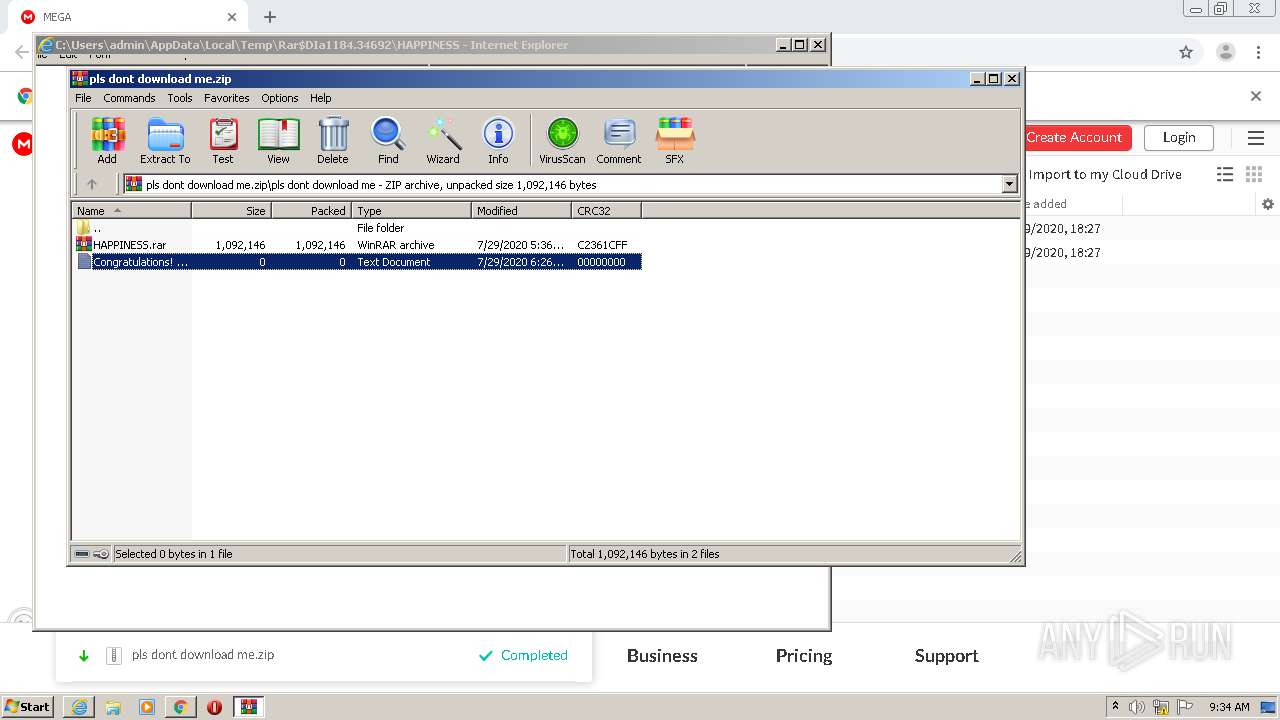
Task: Select the HAPPINESS.rar file row
Action: 357,245
